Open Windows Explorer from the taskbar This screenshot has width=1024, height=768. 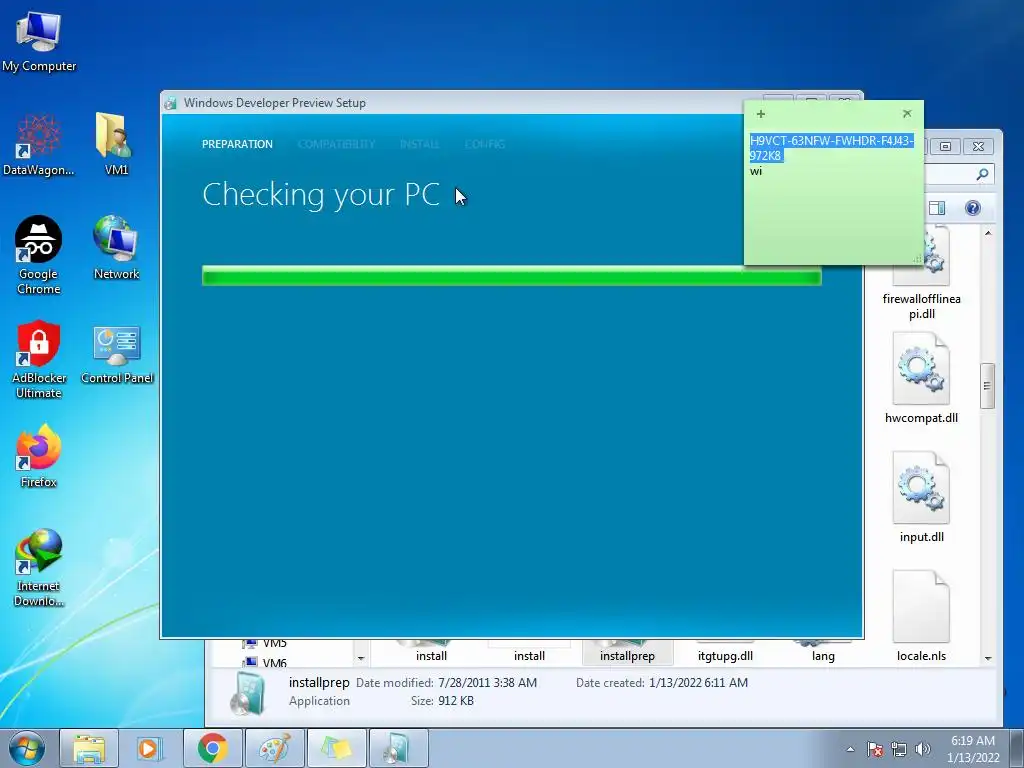pyautogui.click(x=89, y=748)
